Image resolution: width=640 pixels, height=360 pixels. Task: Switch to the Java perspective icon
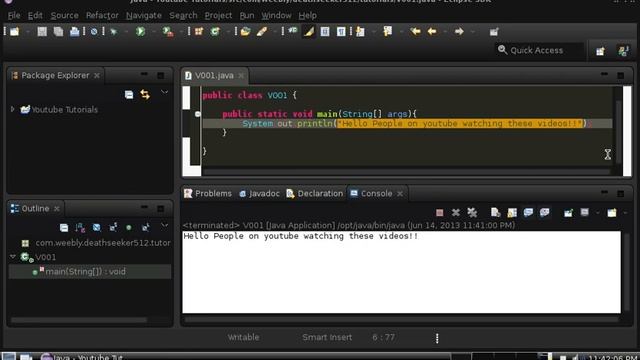pos(623,51)
